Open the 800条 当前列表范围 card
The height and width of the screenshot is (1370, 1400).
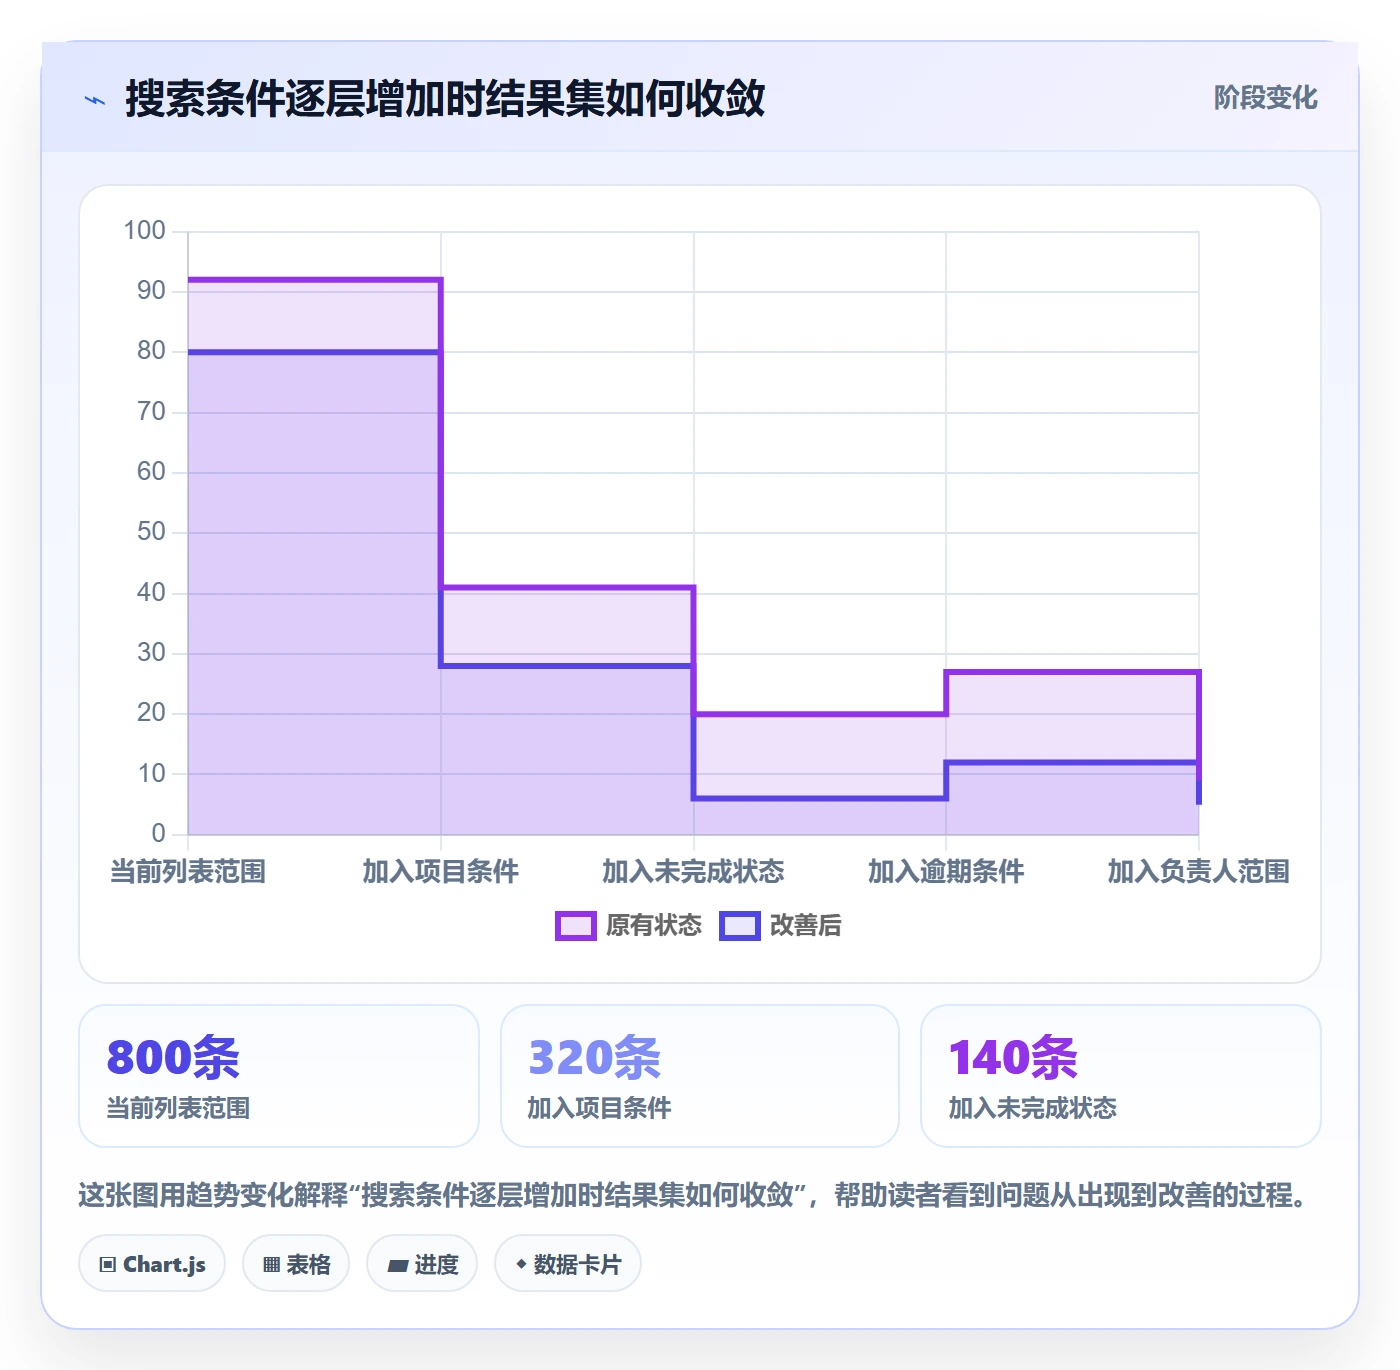tap(279, 1076)
